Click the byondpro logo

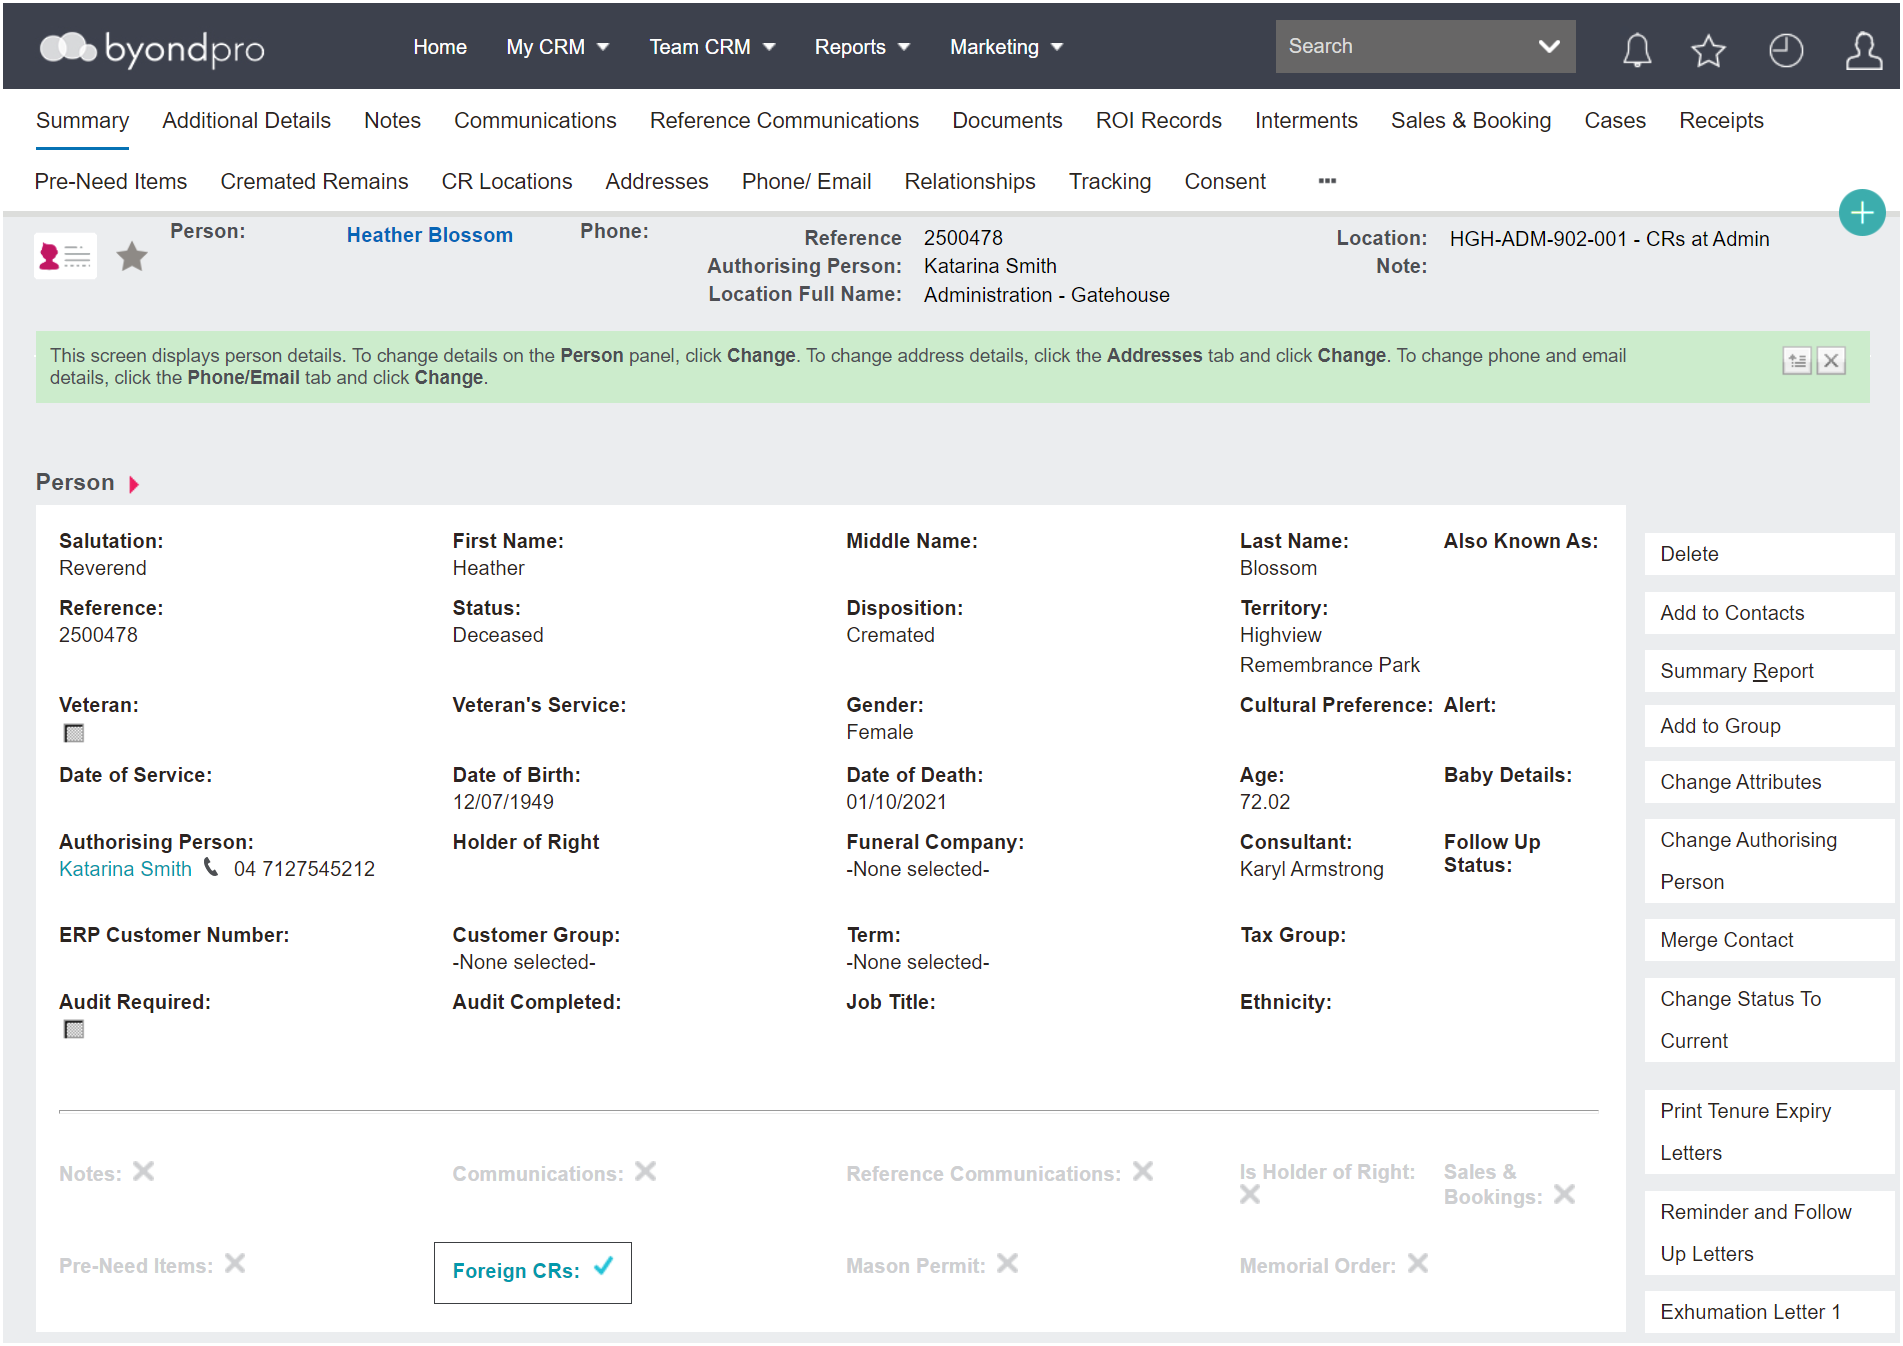click(152, 47)
